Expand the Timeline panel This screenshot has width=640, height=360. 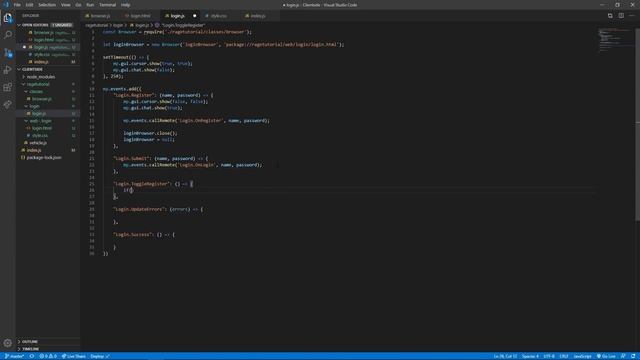[30, 349]
